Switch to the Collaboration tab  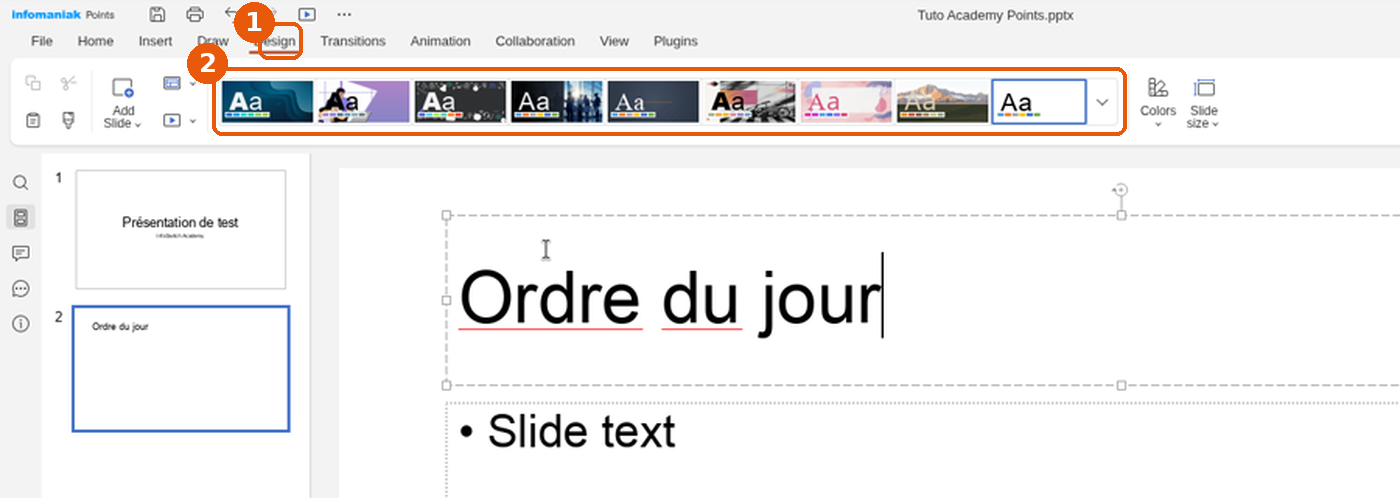click(535, 41)
